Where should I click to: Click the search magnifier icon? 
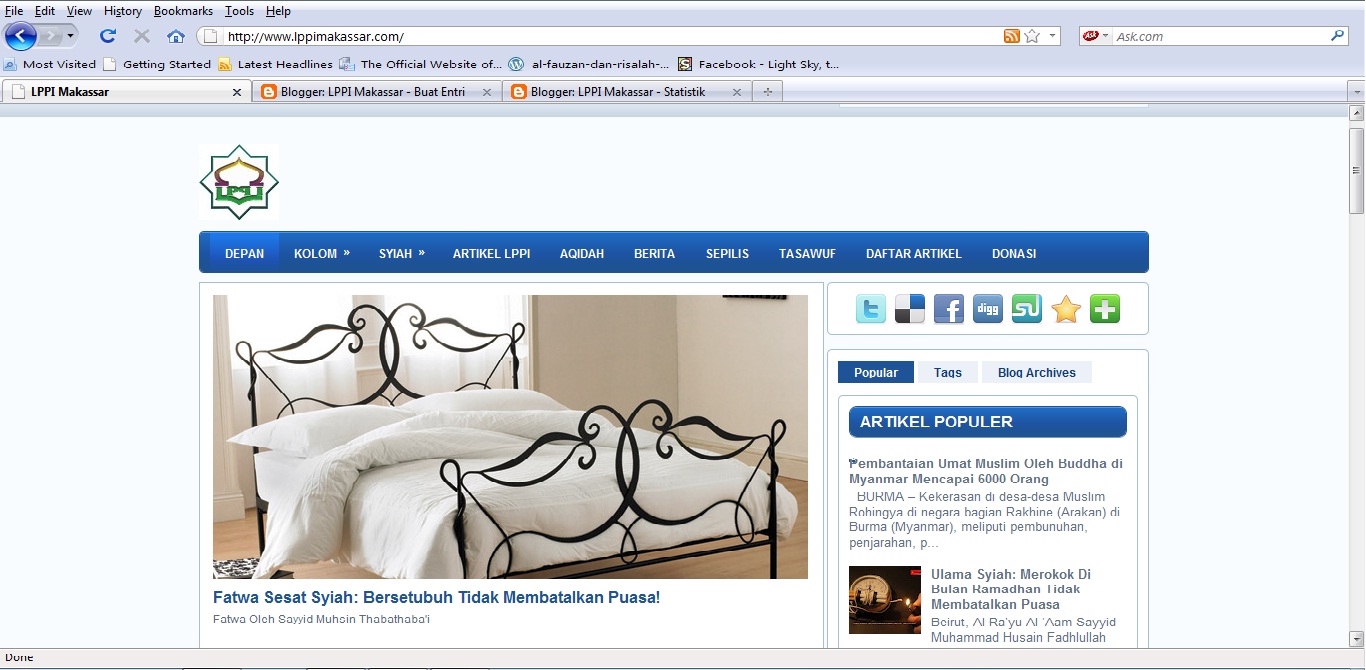(x=1338, y=36)
